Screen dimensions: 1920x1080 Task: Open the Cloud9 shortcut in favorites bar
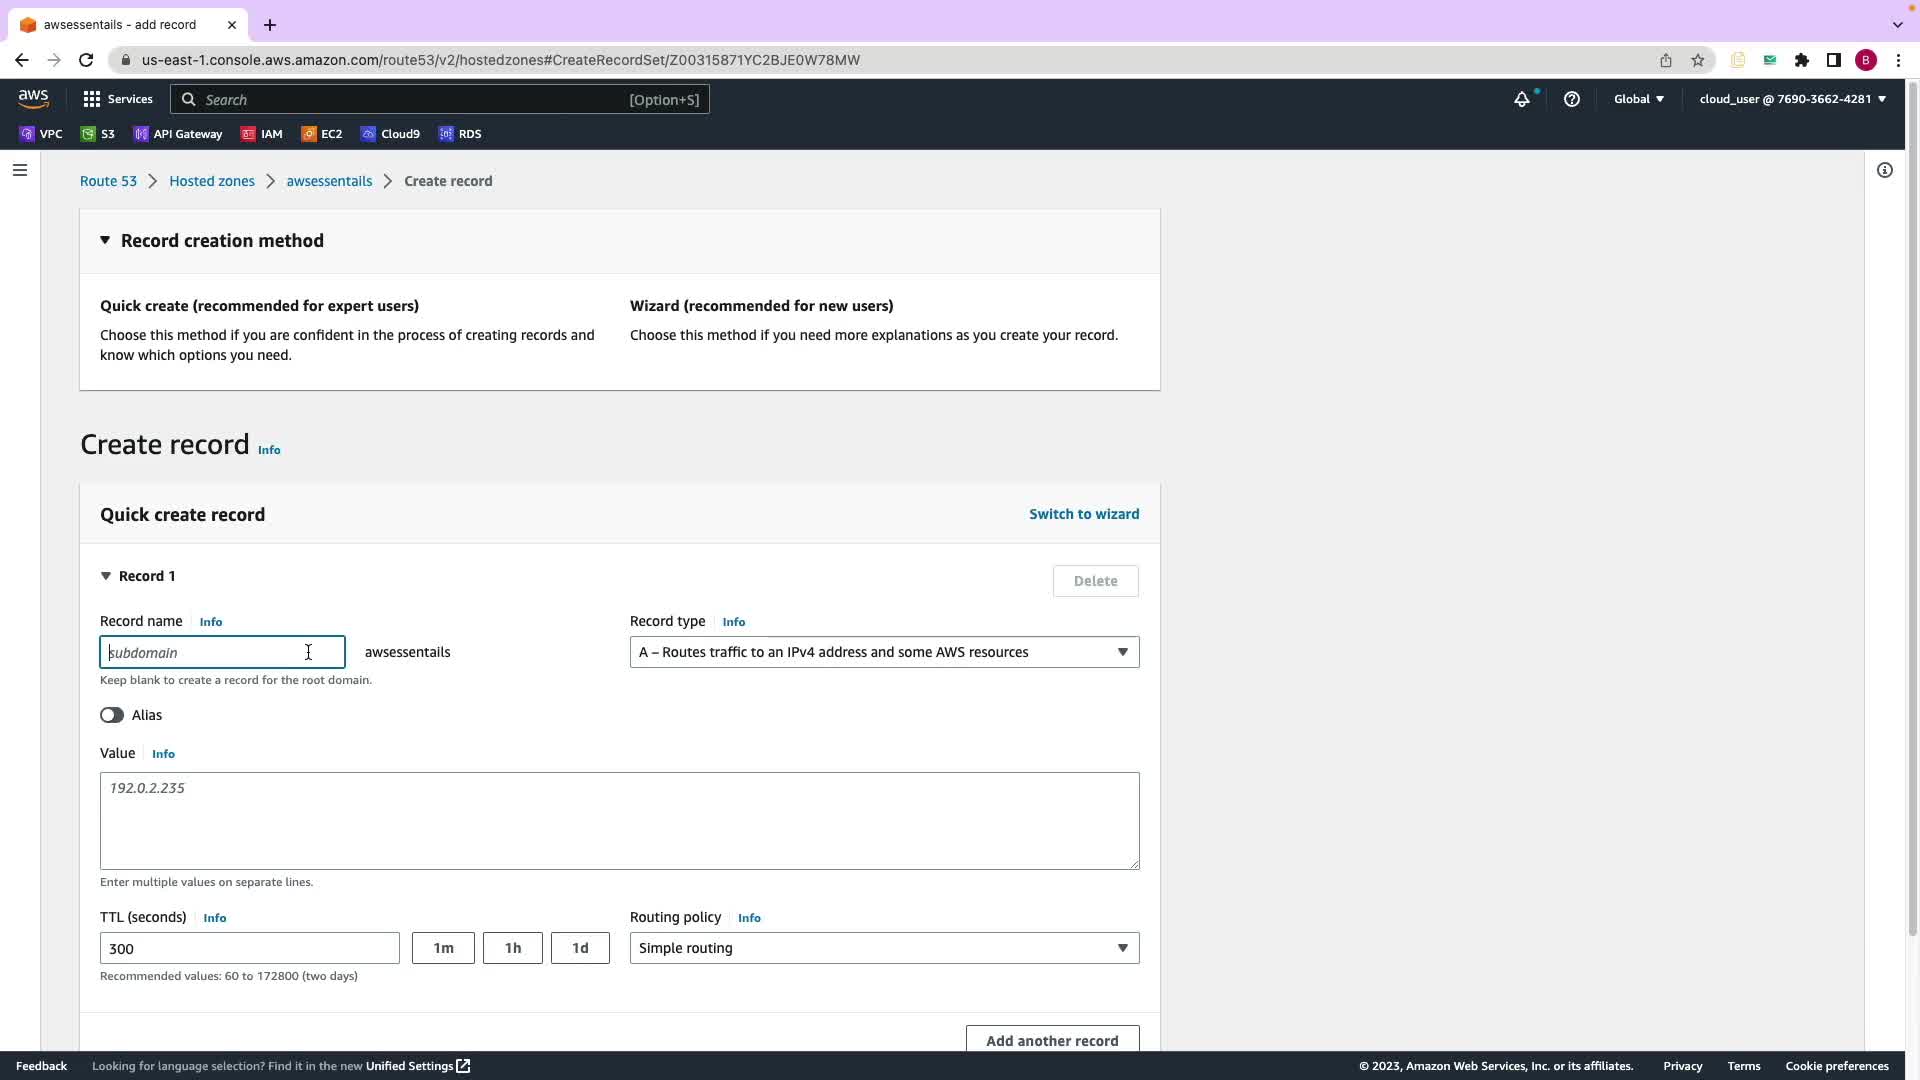[391, 134]
